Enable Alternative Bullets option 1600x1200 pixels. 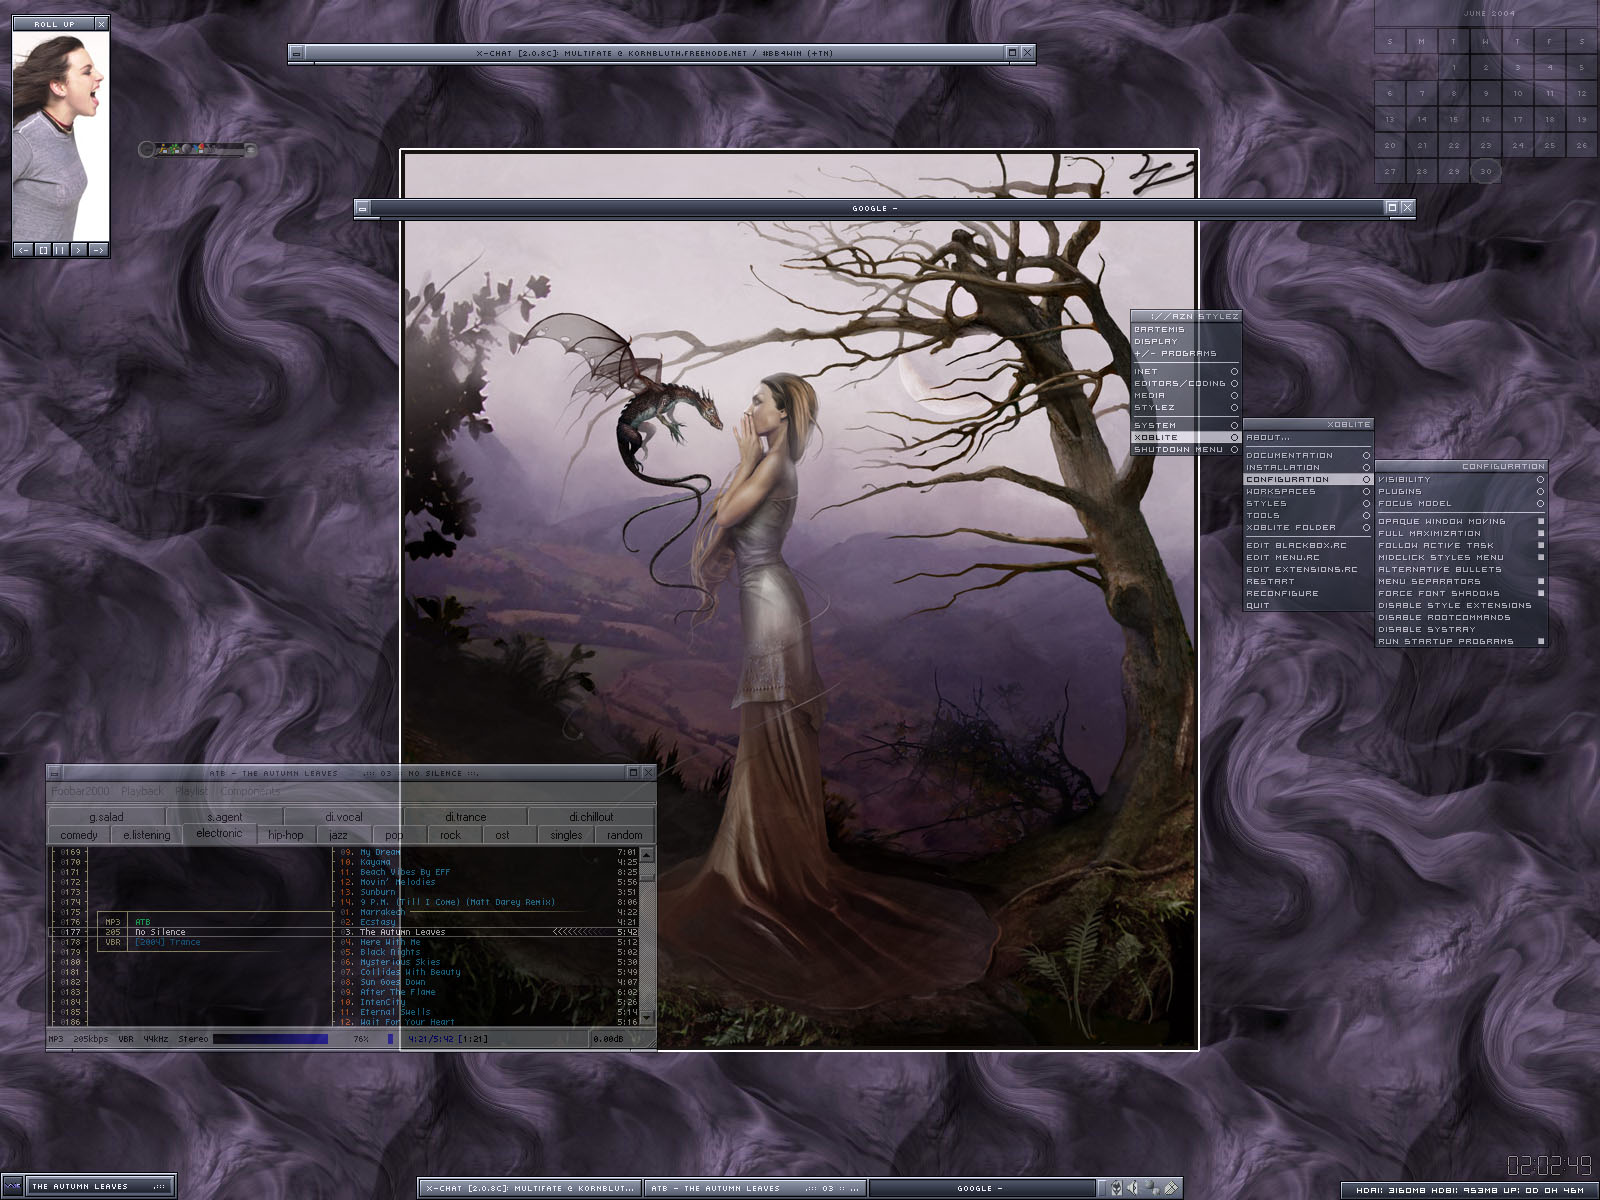tap(1461, 569)
